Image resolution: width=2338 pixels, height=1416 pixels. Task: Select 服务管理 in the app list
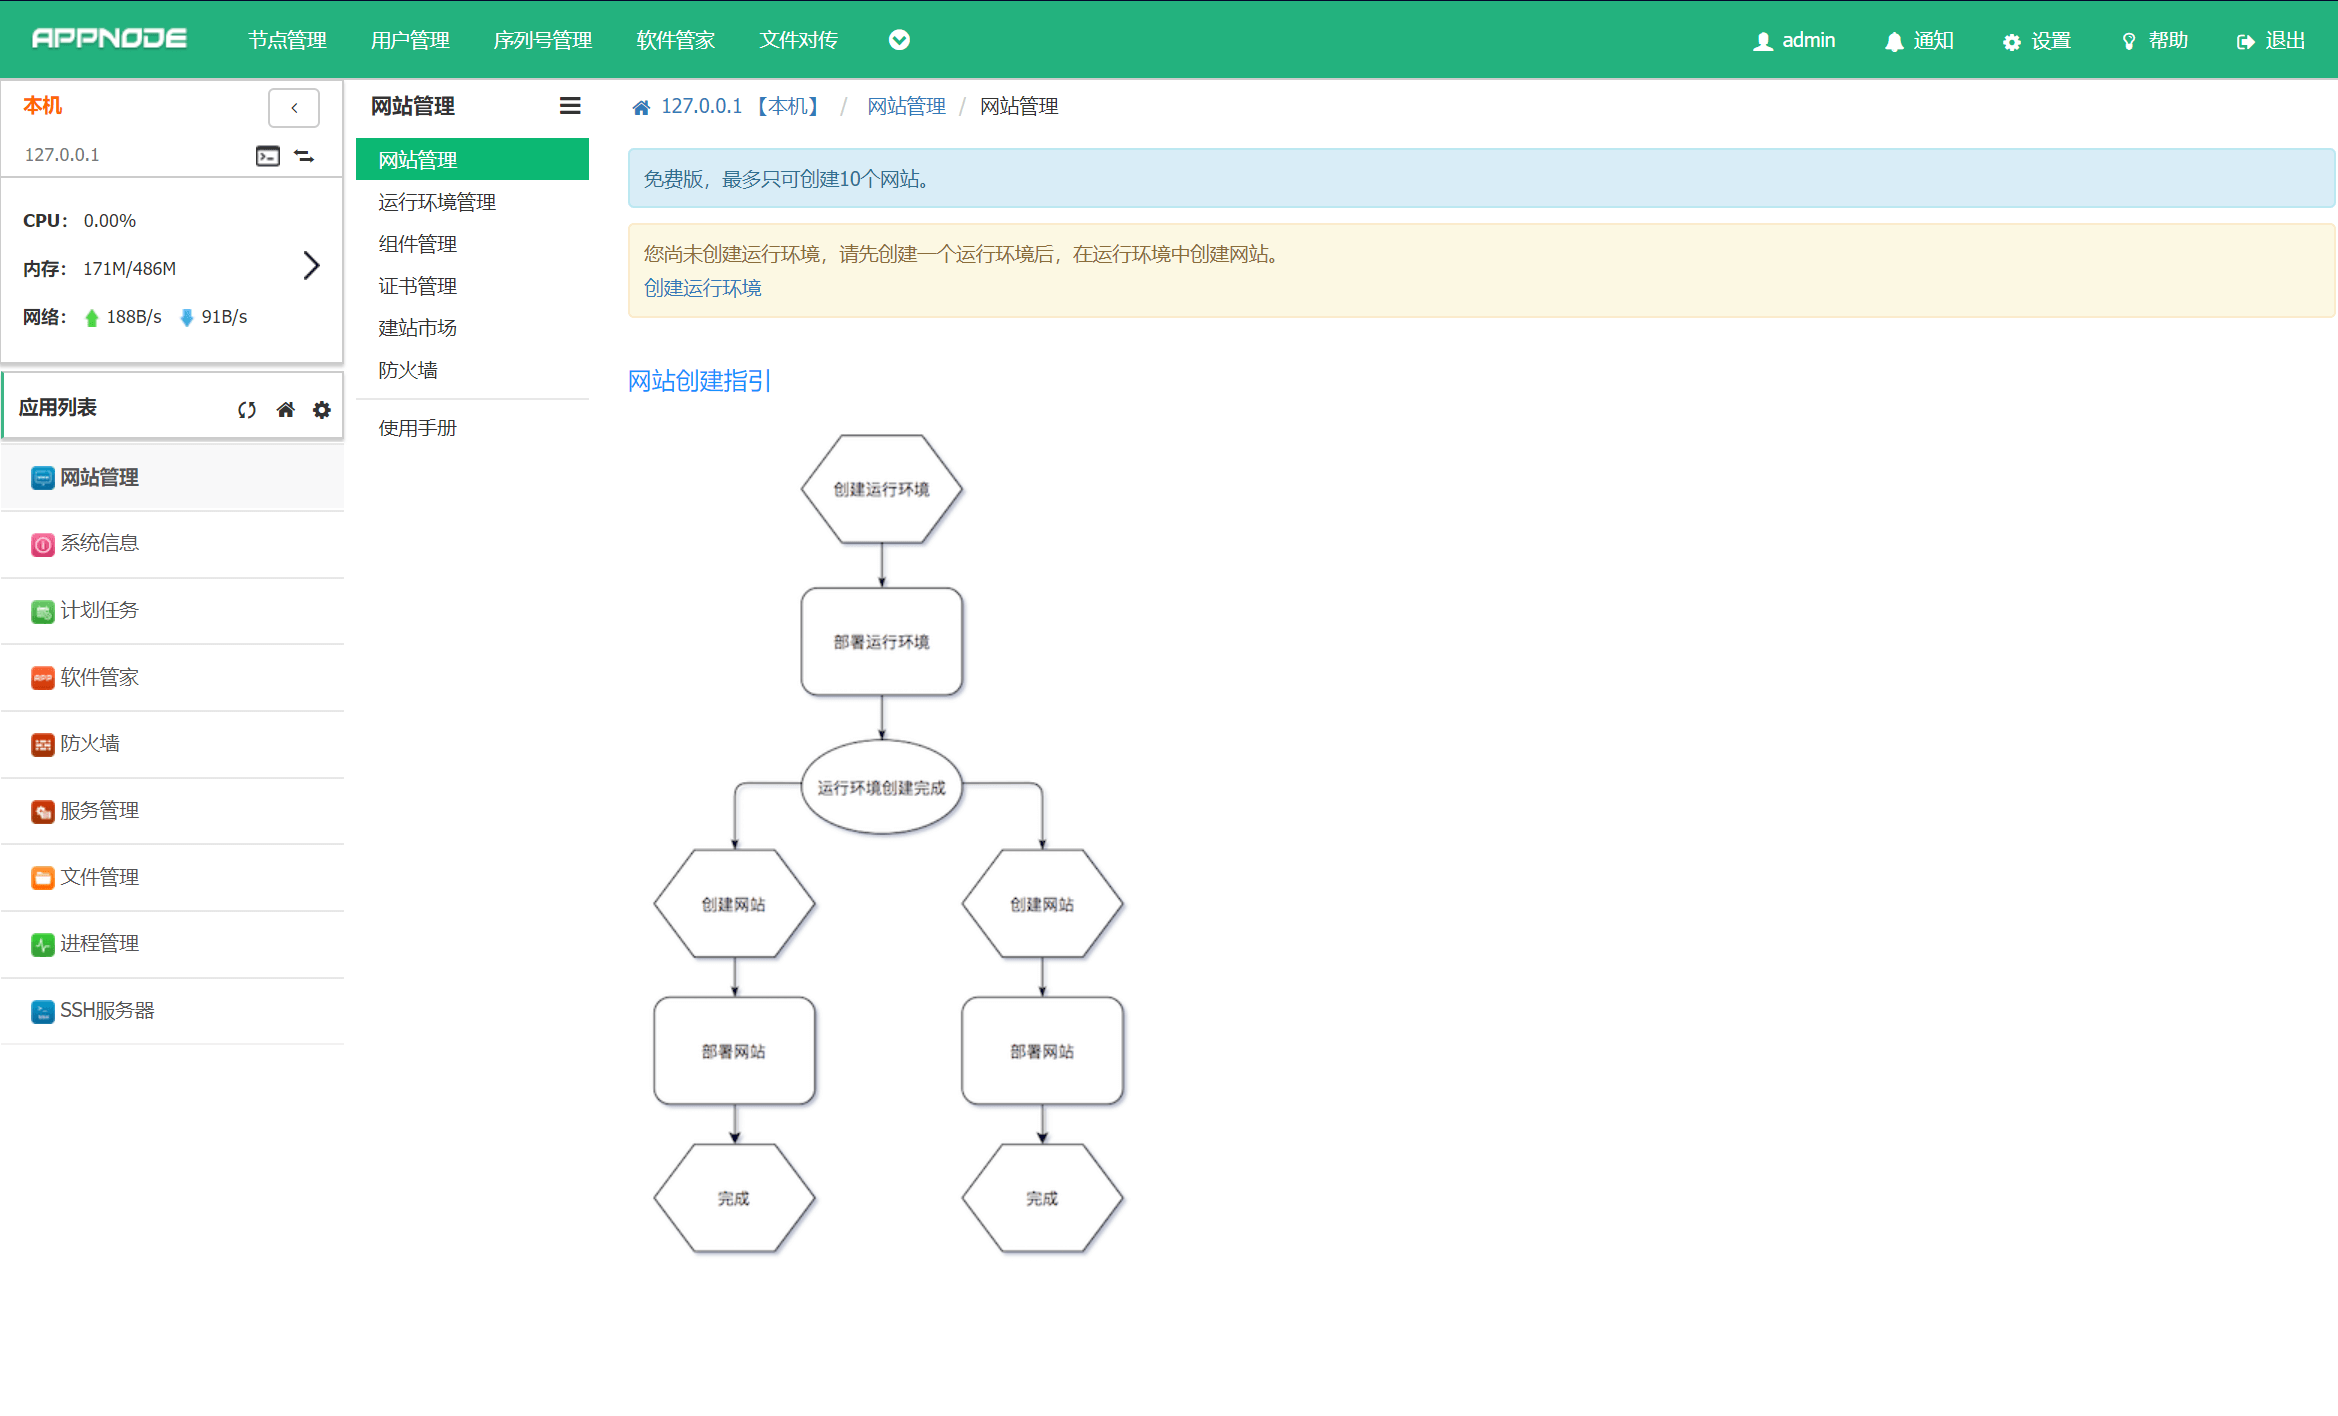click(173, 811)
